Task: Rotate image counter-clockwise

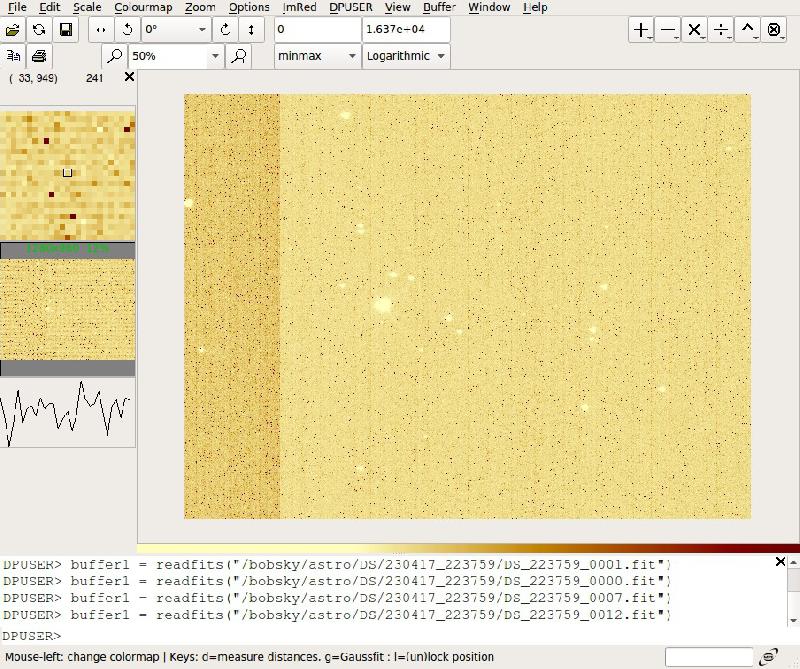Action: coord(127,30)
